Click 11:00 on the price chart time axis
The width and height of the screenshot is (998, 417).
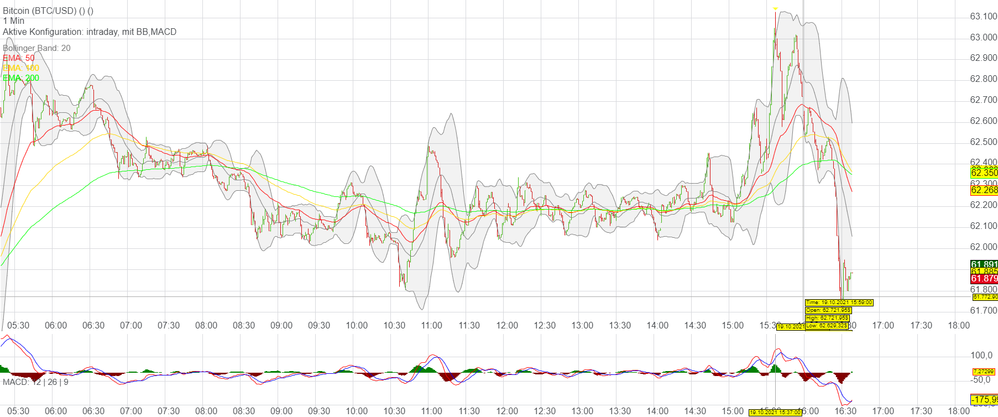[x=432, y=325]
